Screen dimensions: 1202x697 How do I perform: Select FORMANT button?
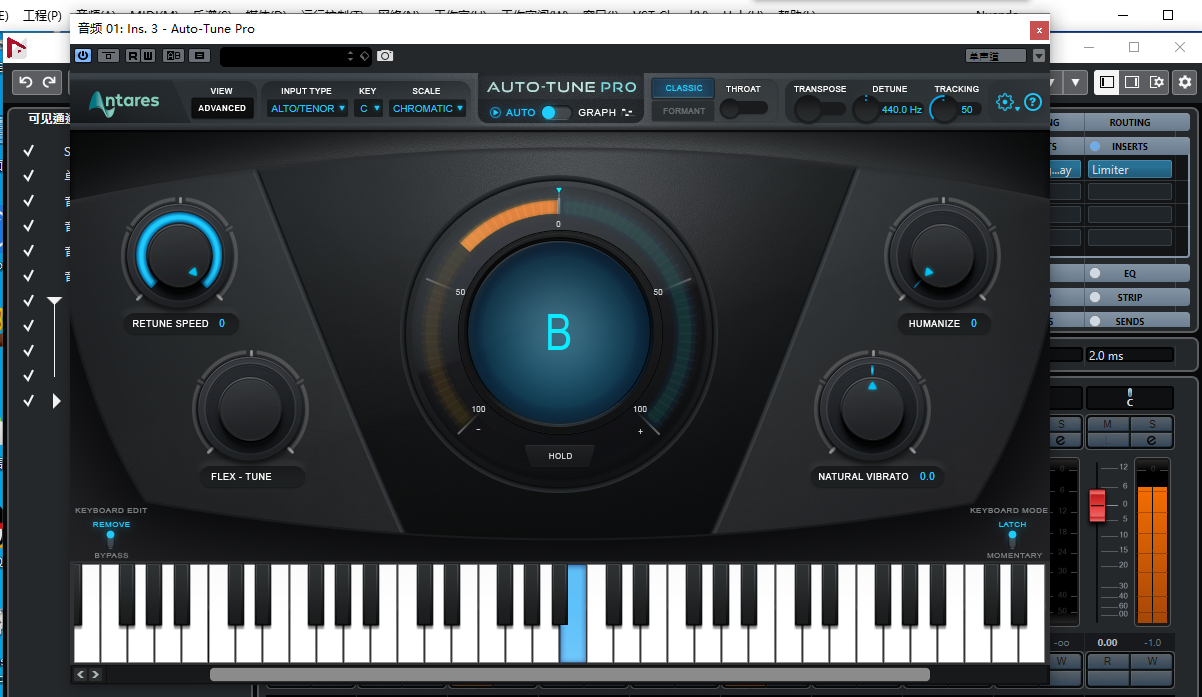pos(684,111)
